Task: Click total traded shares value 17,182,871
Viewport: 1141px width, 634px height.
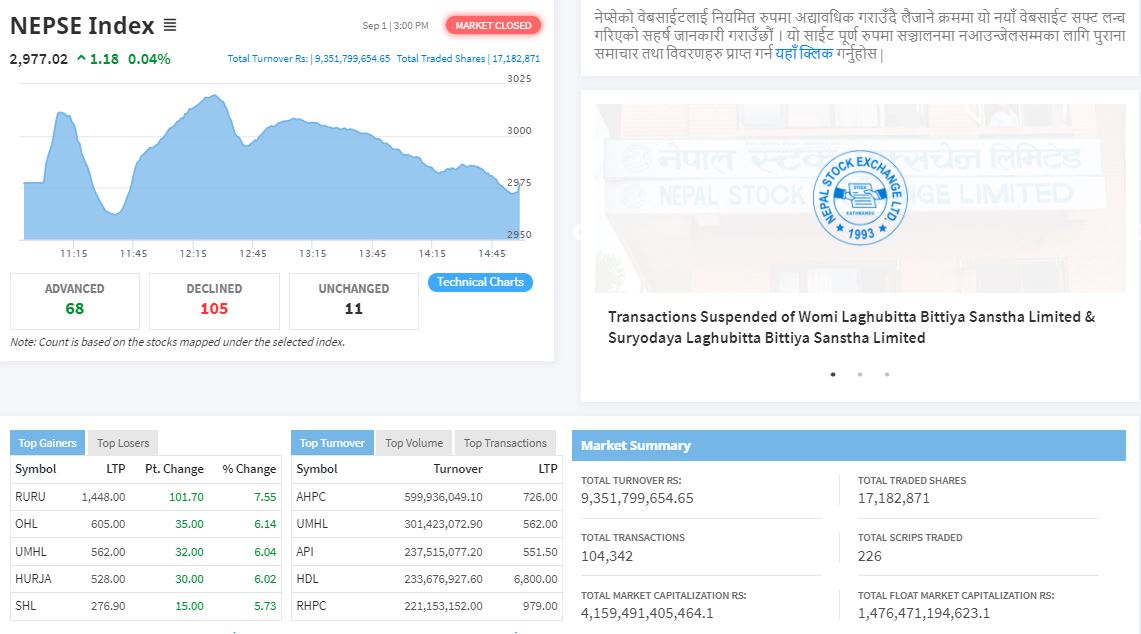Action: (894, 499)
